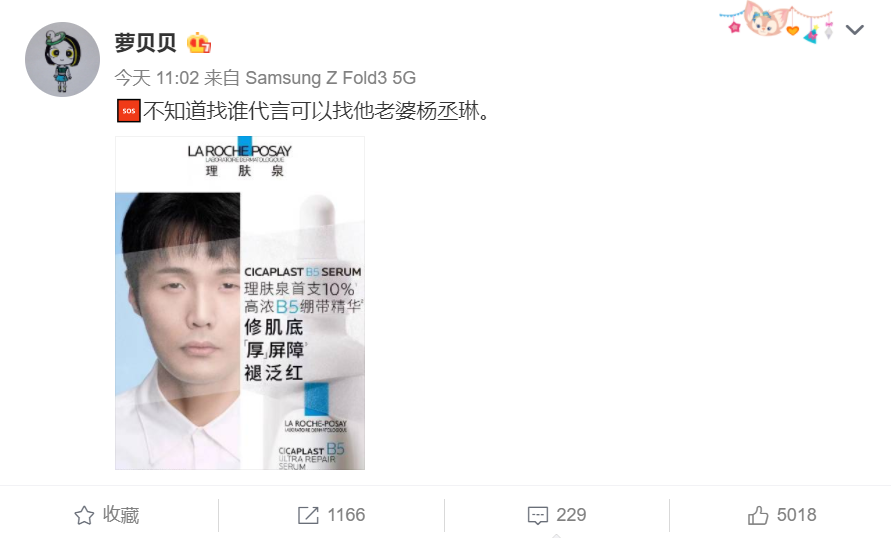This screenshot has height=538, width=891.
Task: Open reposts showing count 1166
Action: pyautogui.click(x=331, y=515)
